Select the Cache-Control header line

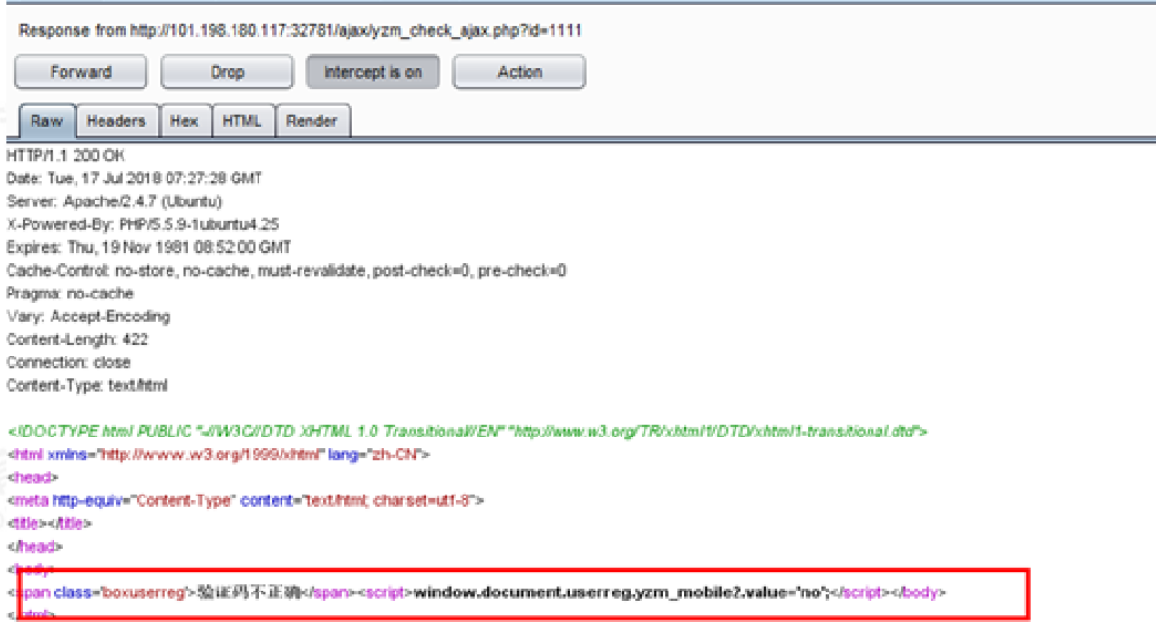[x=286, y=271]
